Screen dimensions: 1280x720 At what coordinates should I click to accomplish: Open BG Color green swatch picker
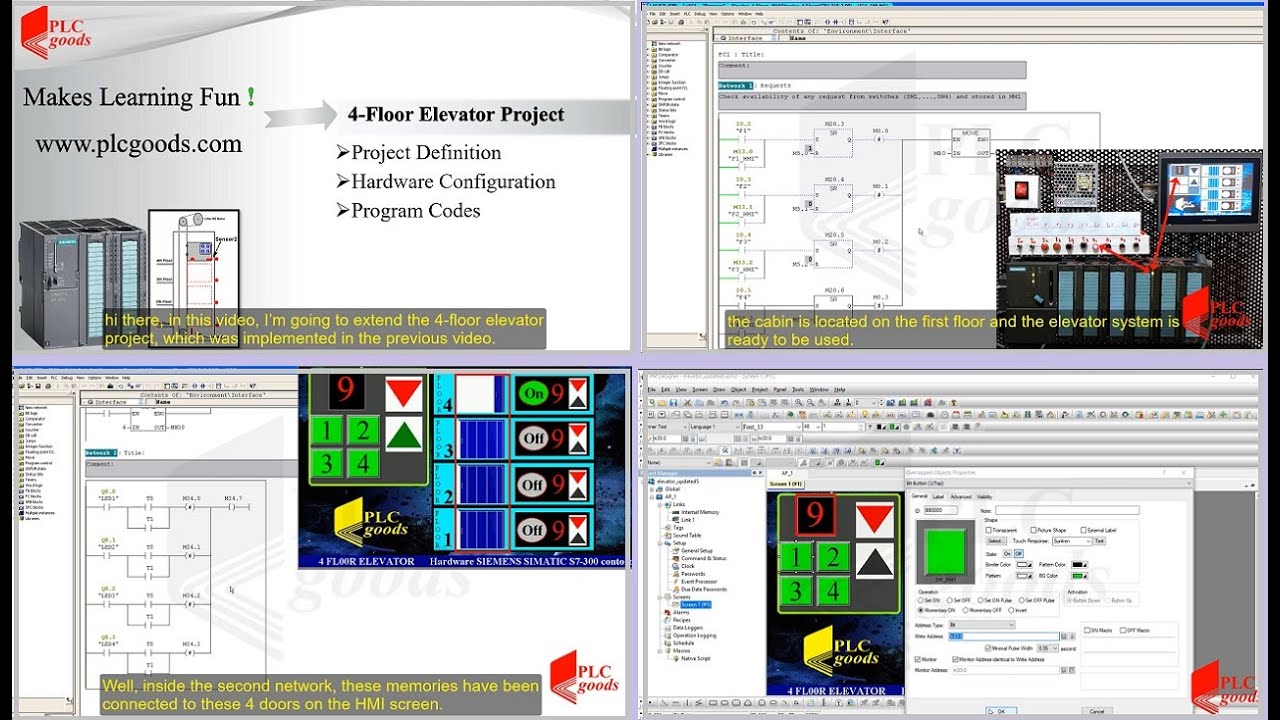1079,576
